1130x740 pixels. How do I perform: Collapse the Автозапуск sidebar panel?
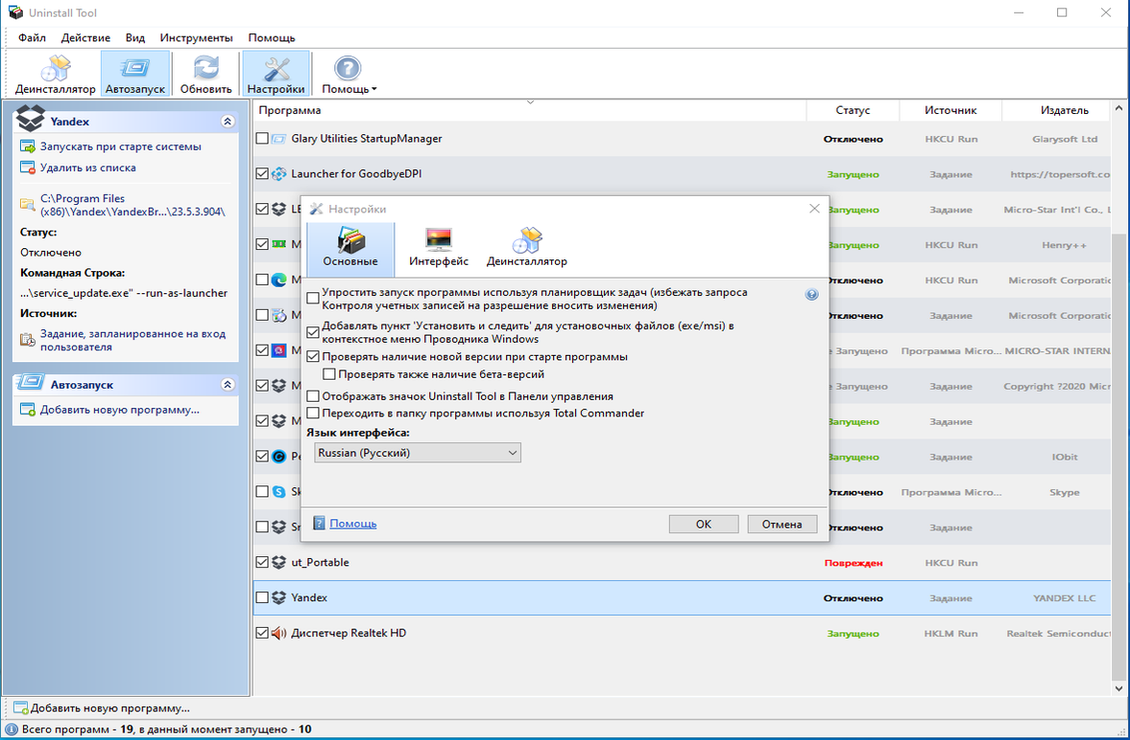click(228, 385)
